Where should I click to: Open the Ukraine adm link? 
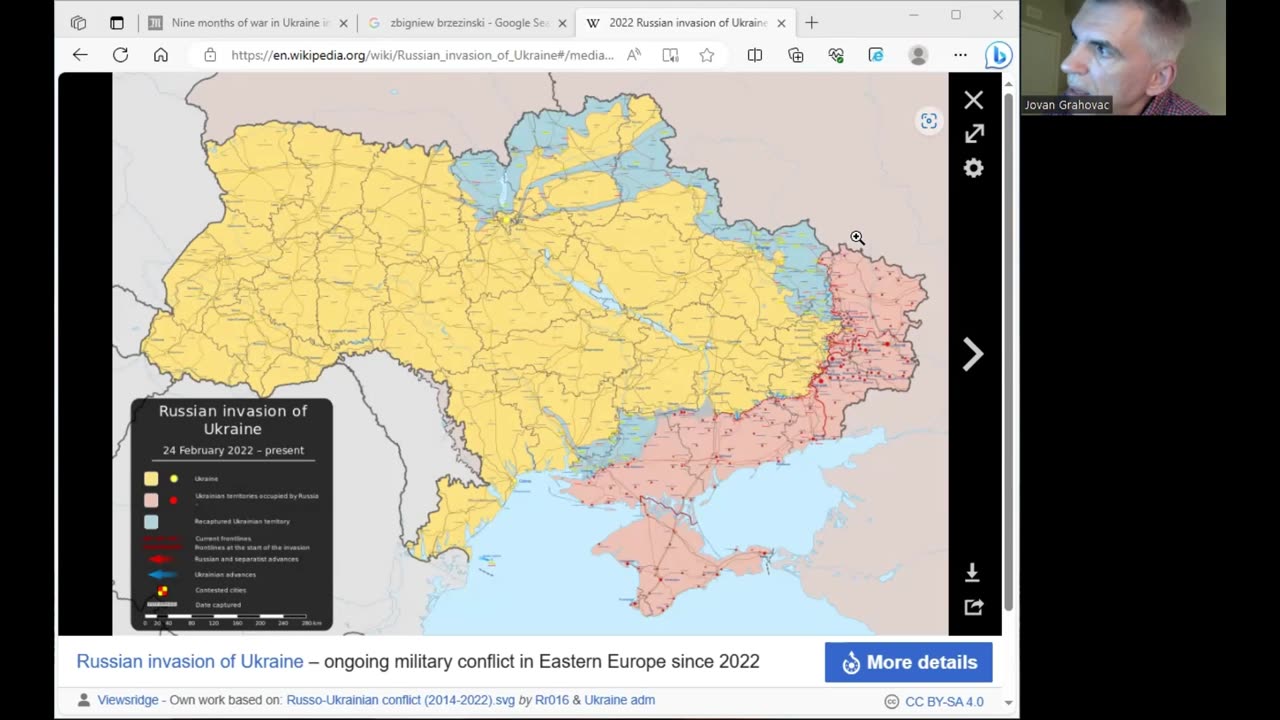tap(620, 700)
